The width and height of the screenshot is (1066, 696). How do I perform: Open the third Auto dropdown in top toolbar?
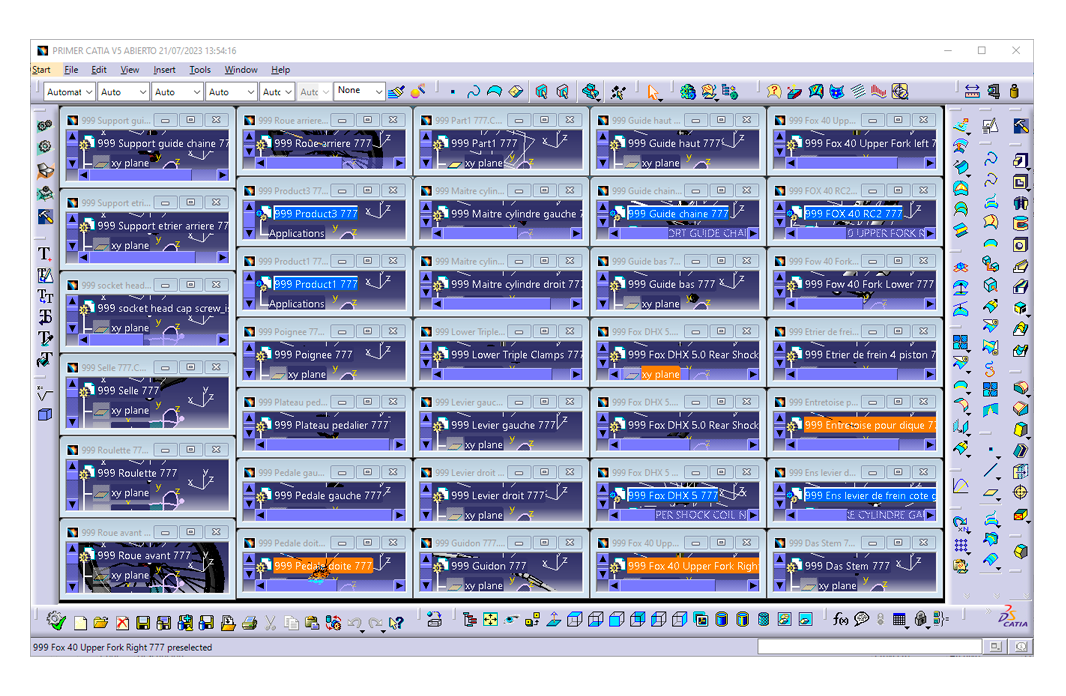click(231, 92)
